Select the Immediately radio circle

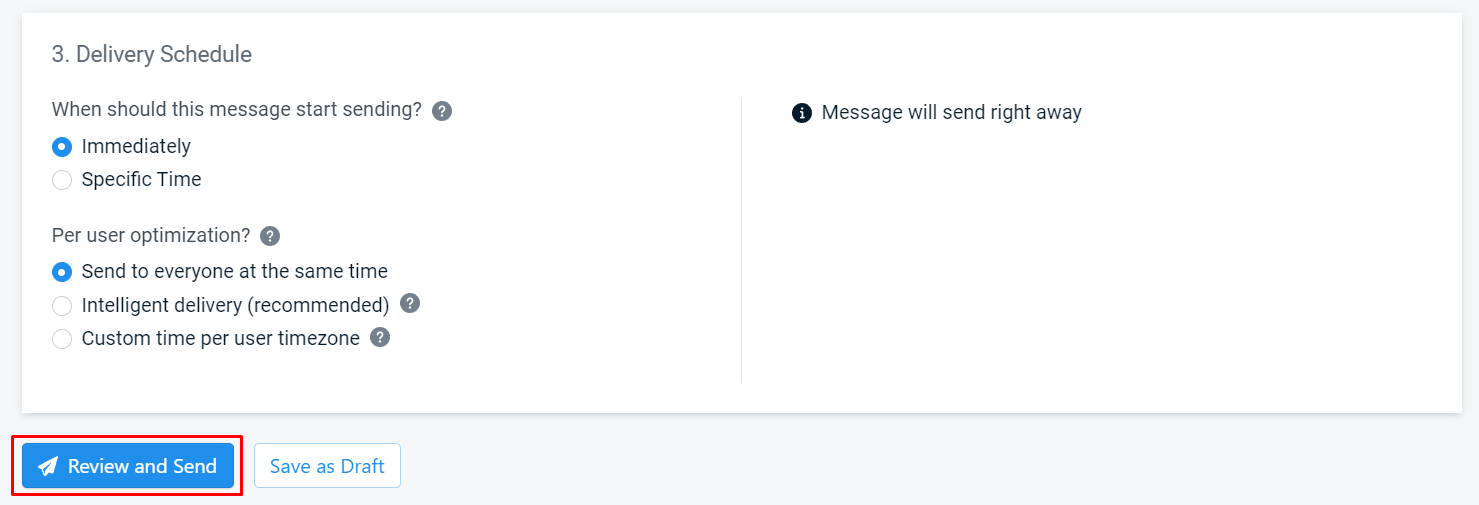[x=62, y=147]
